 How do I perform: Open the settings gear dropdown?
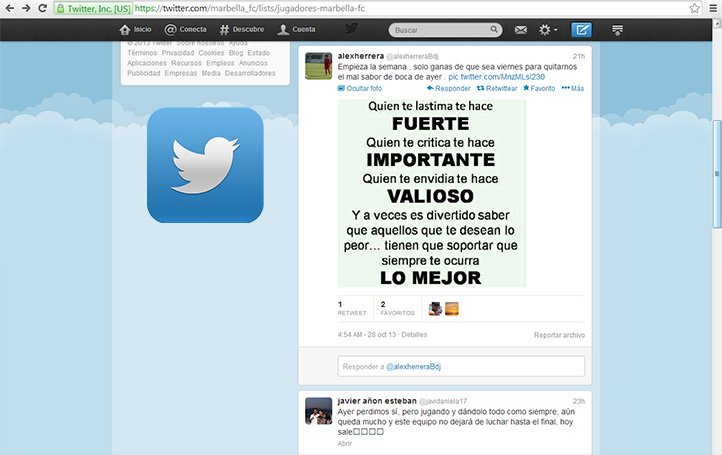pyautogui.click(x=548, y=30)
